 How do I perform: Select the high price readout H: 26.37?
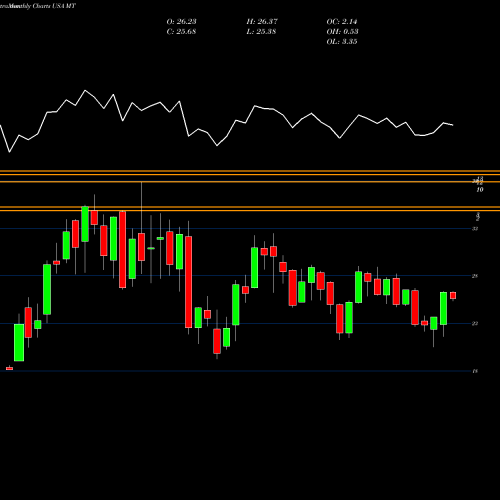pyautogui.click(x=262, y=22)
